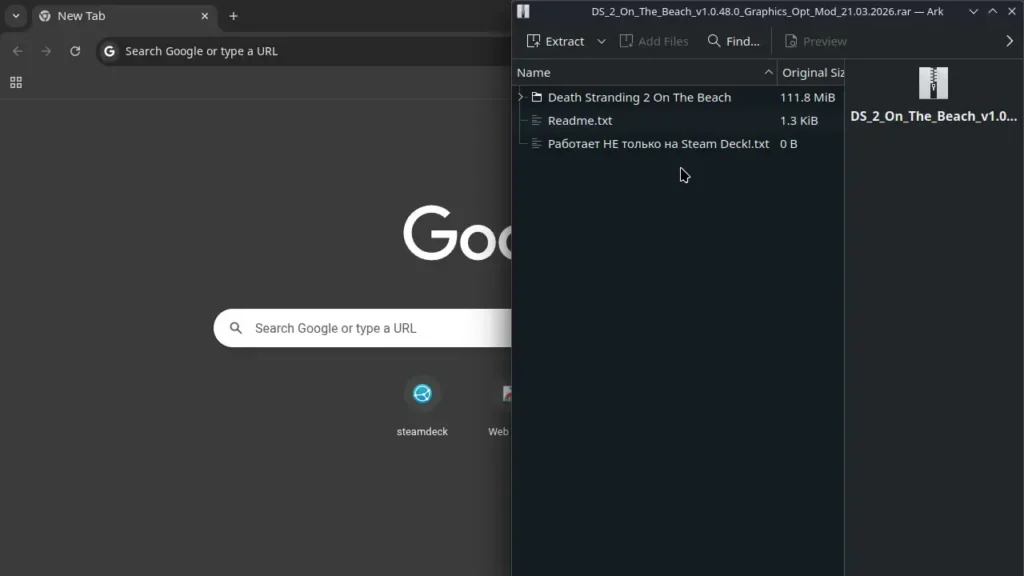Viewport: 1024px width, 576px height.
Task: Select Readme.txt in the archive listing
Action: coord(580,120)
